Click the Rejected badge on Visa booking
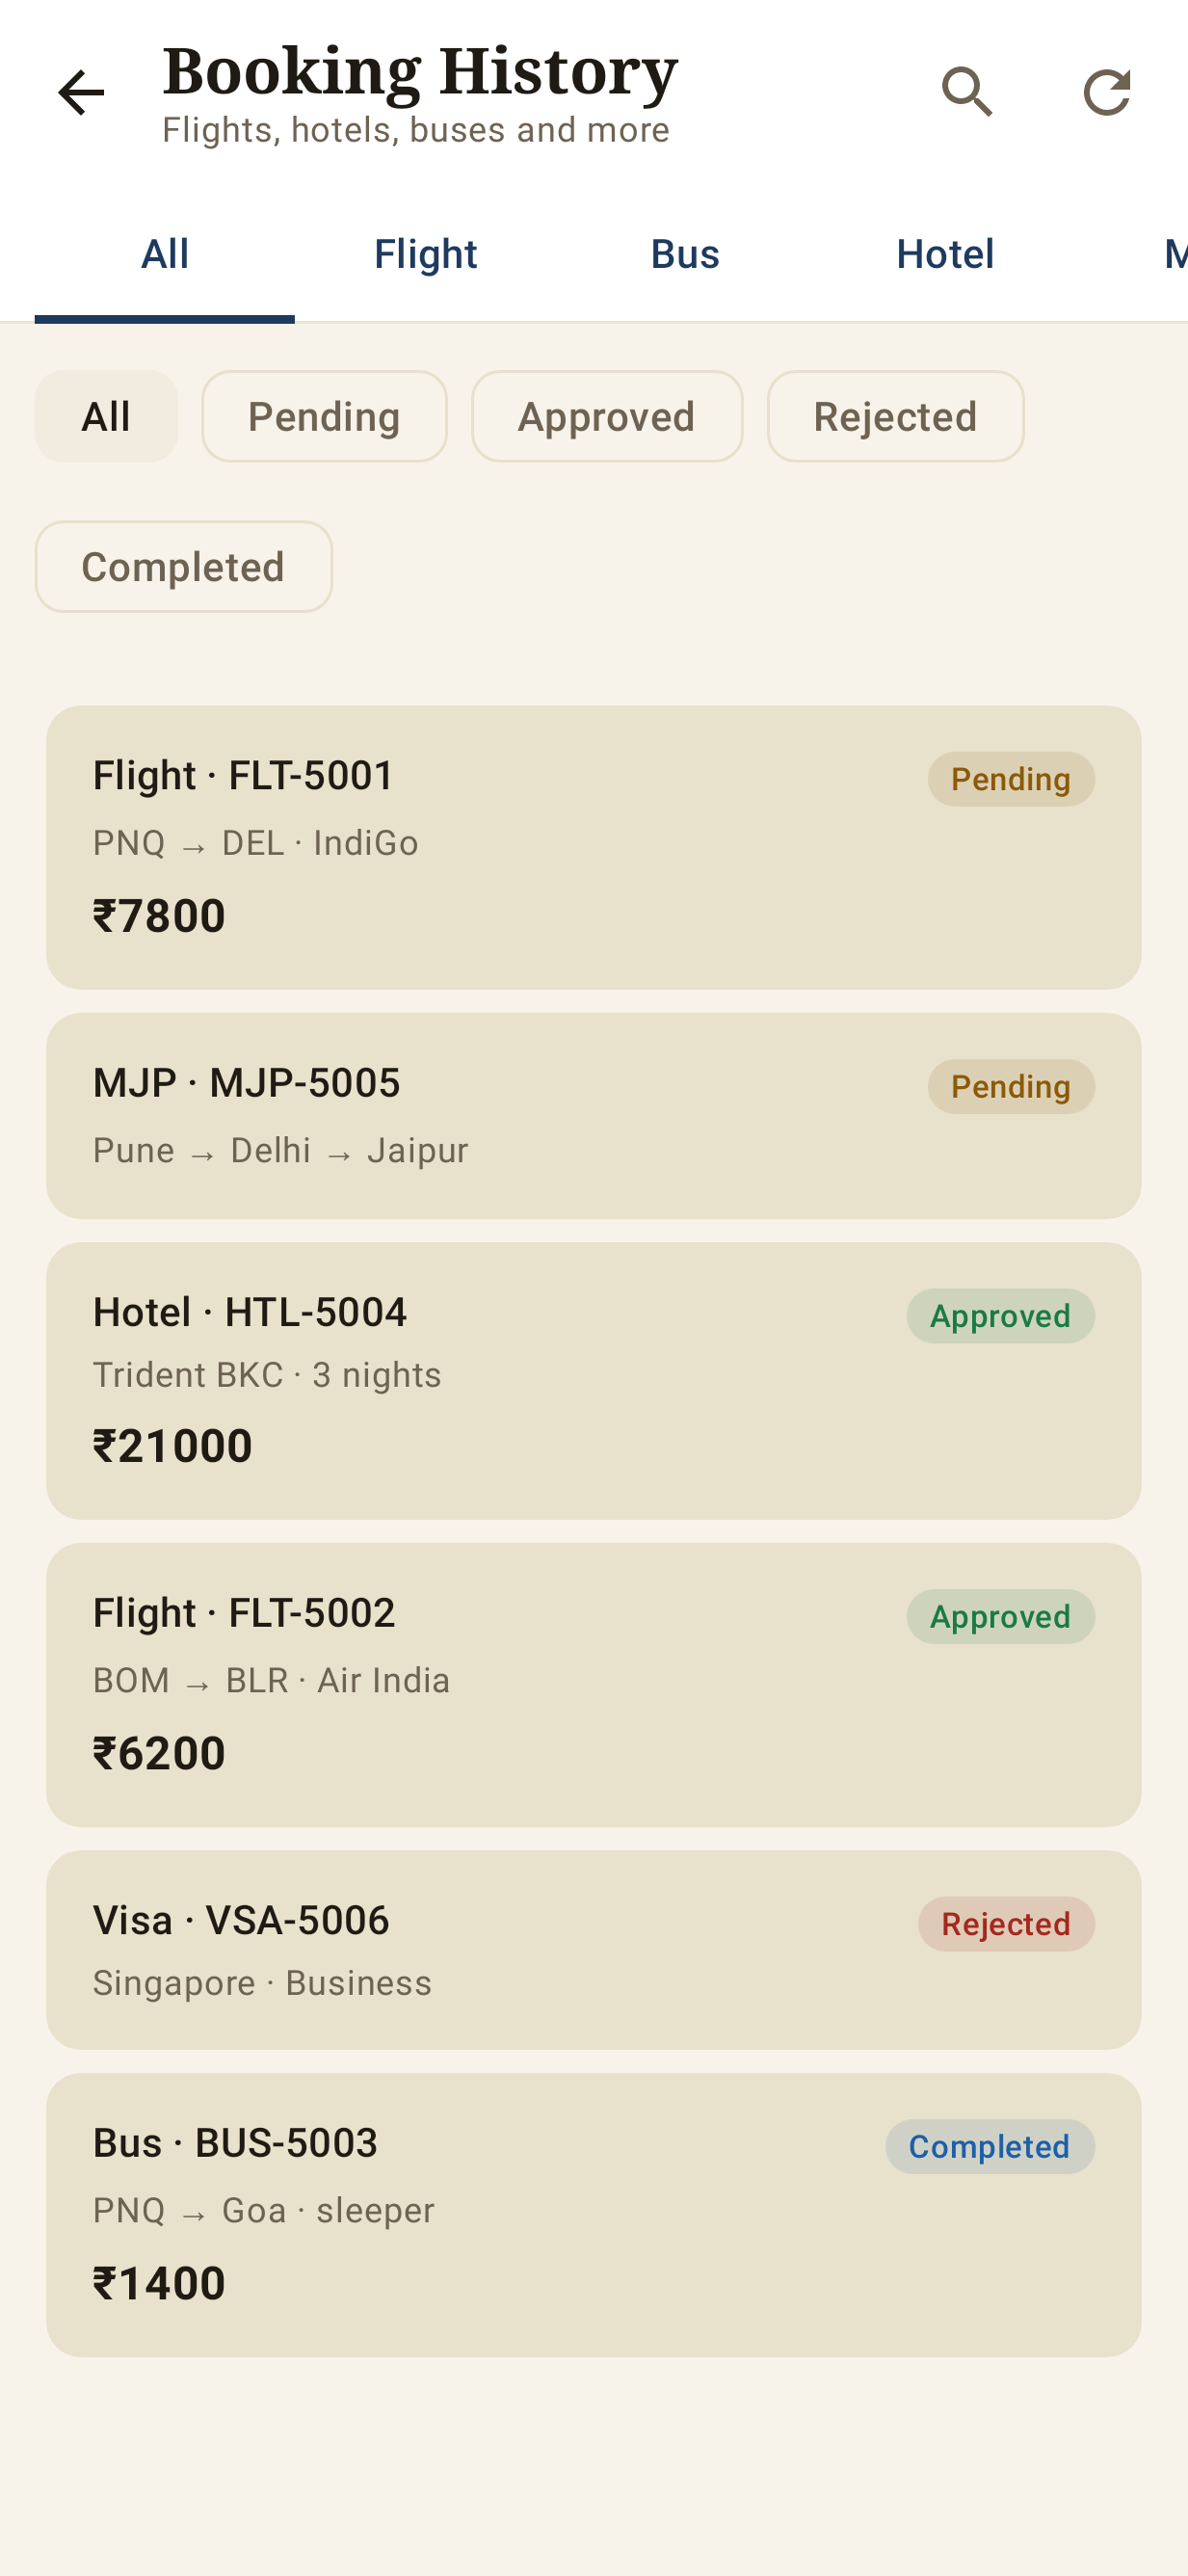The image size is (1188, 2576). (x=1006, y=1924)
